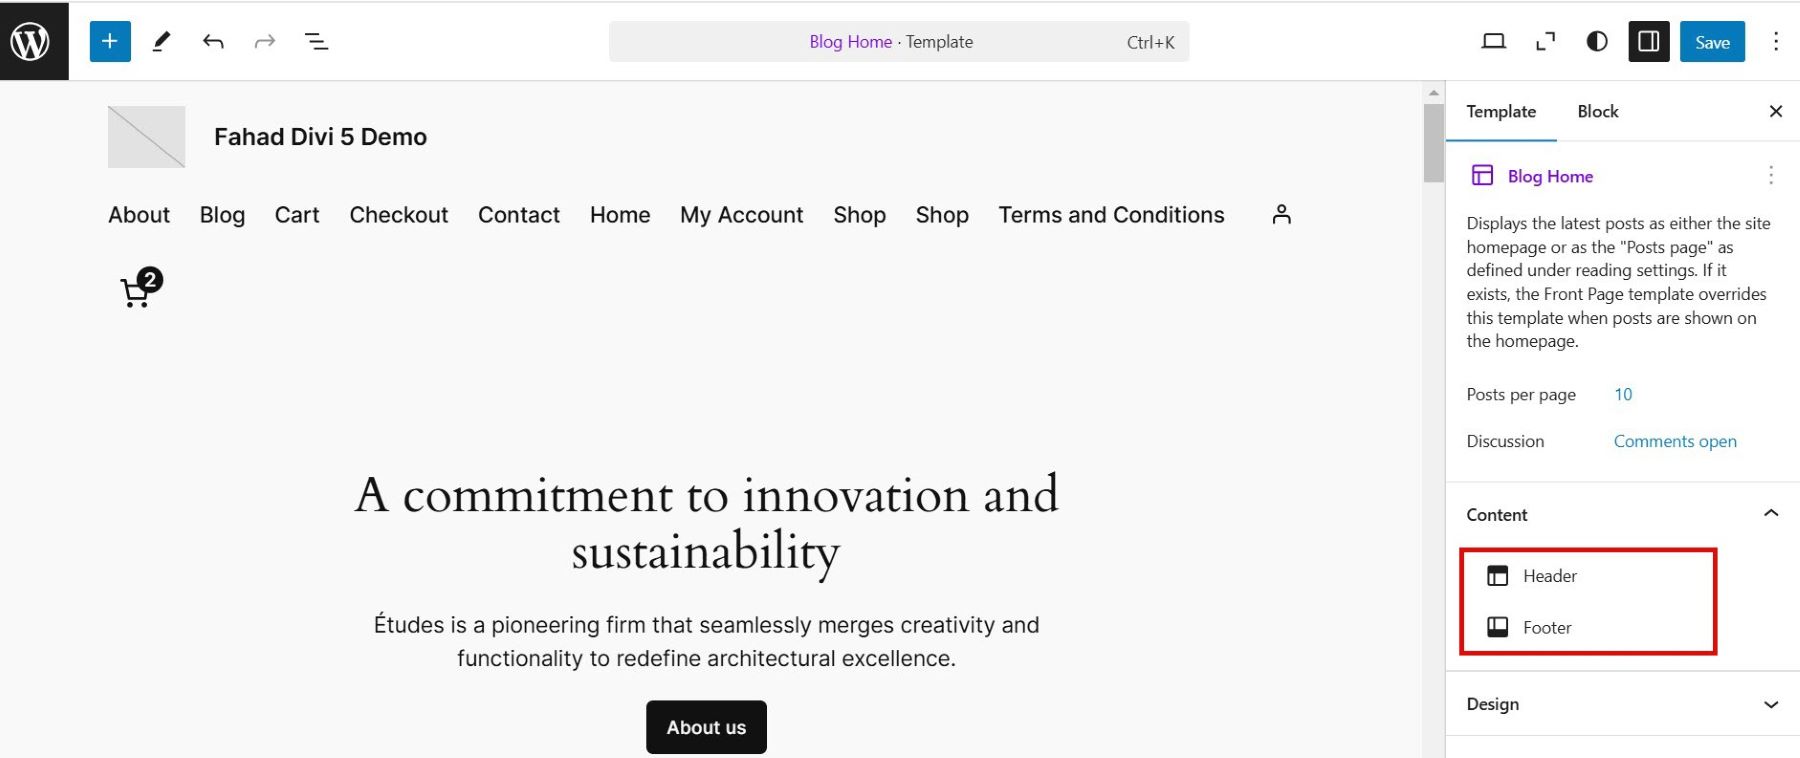The image size is (1800, 758).
Task: Open the block inserter plus button
Action: [110, 41]
